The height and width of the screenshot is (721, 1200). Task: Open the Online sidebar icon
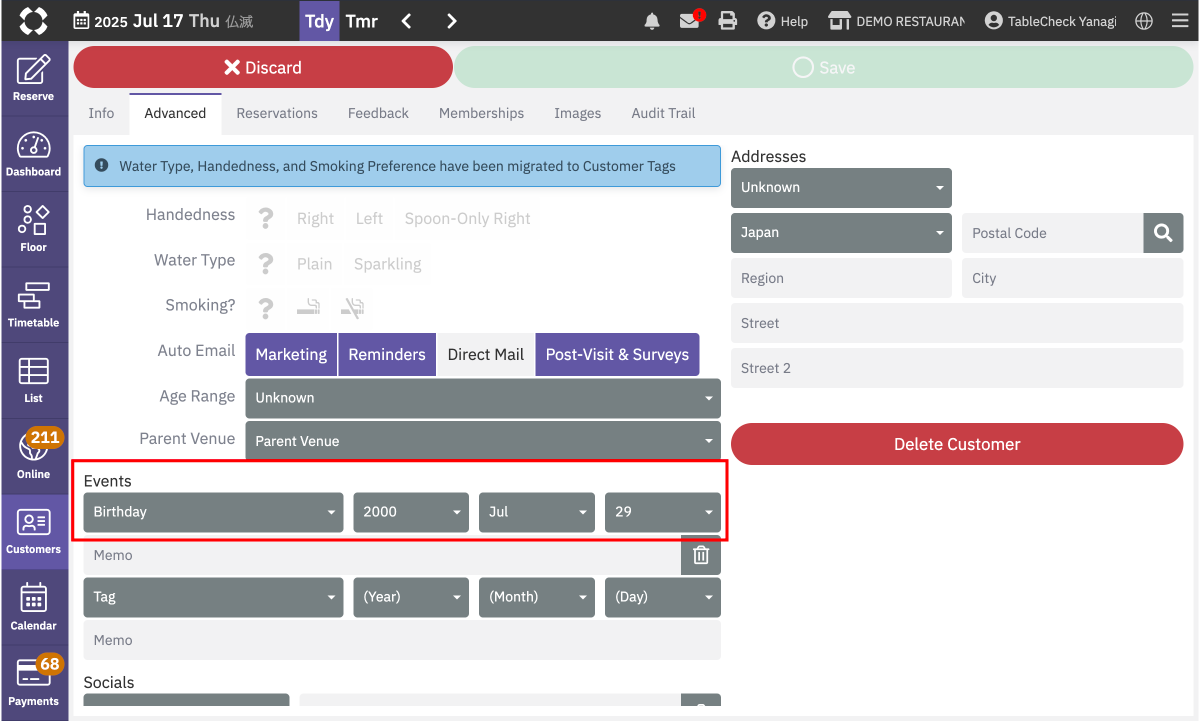33,456
